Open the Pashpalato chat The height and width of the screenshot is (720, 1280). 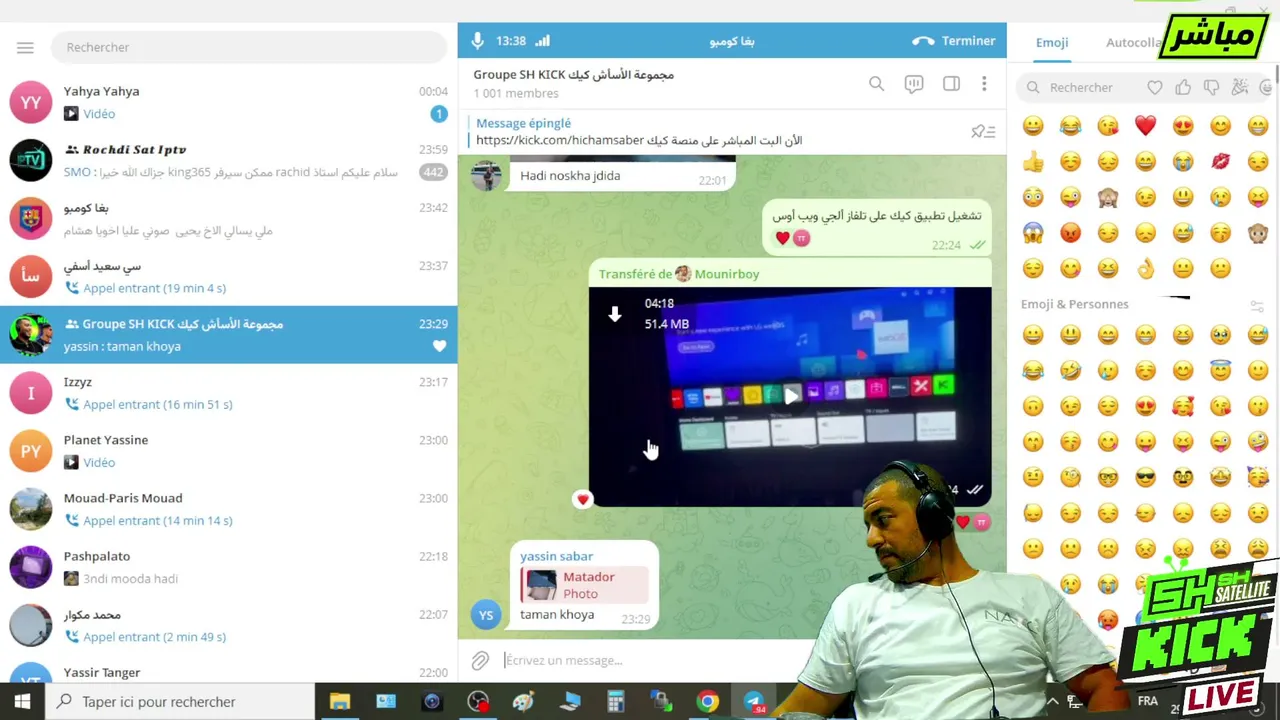tap(229, 566)
